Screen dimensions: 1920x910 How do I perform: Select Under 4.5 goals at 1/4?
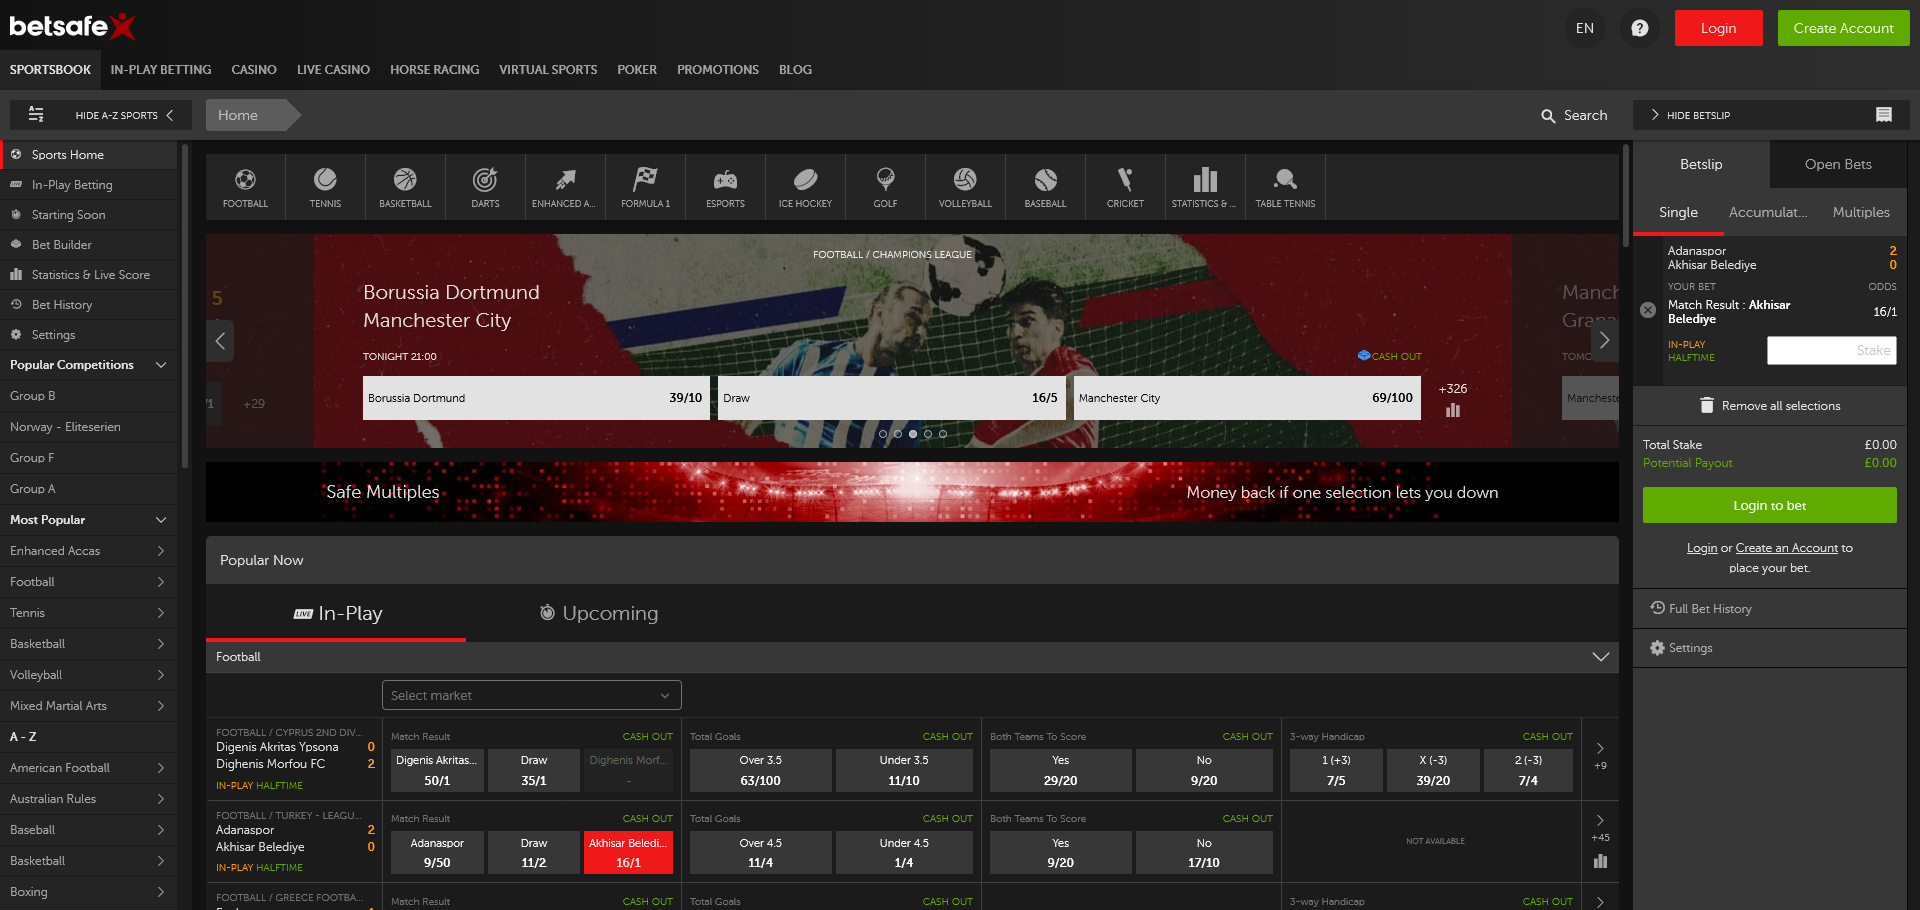coord(904,853)
